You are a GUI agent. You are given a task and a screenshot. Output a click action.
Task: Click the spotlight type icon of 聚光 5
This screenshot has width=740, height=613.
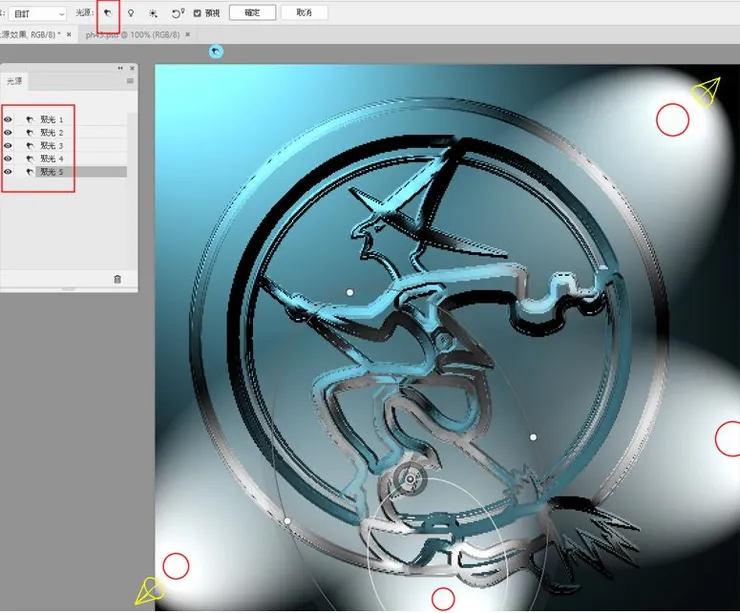(30, 172)
